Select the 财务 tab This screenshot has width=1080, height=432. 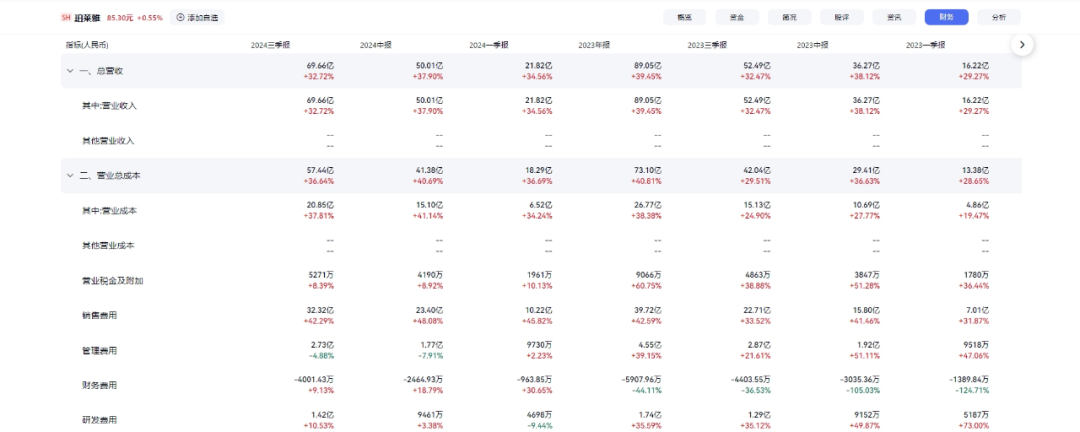coord(946,17)
